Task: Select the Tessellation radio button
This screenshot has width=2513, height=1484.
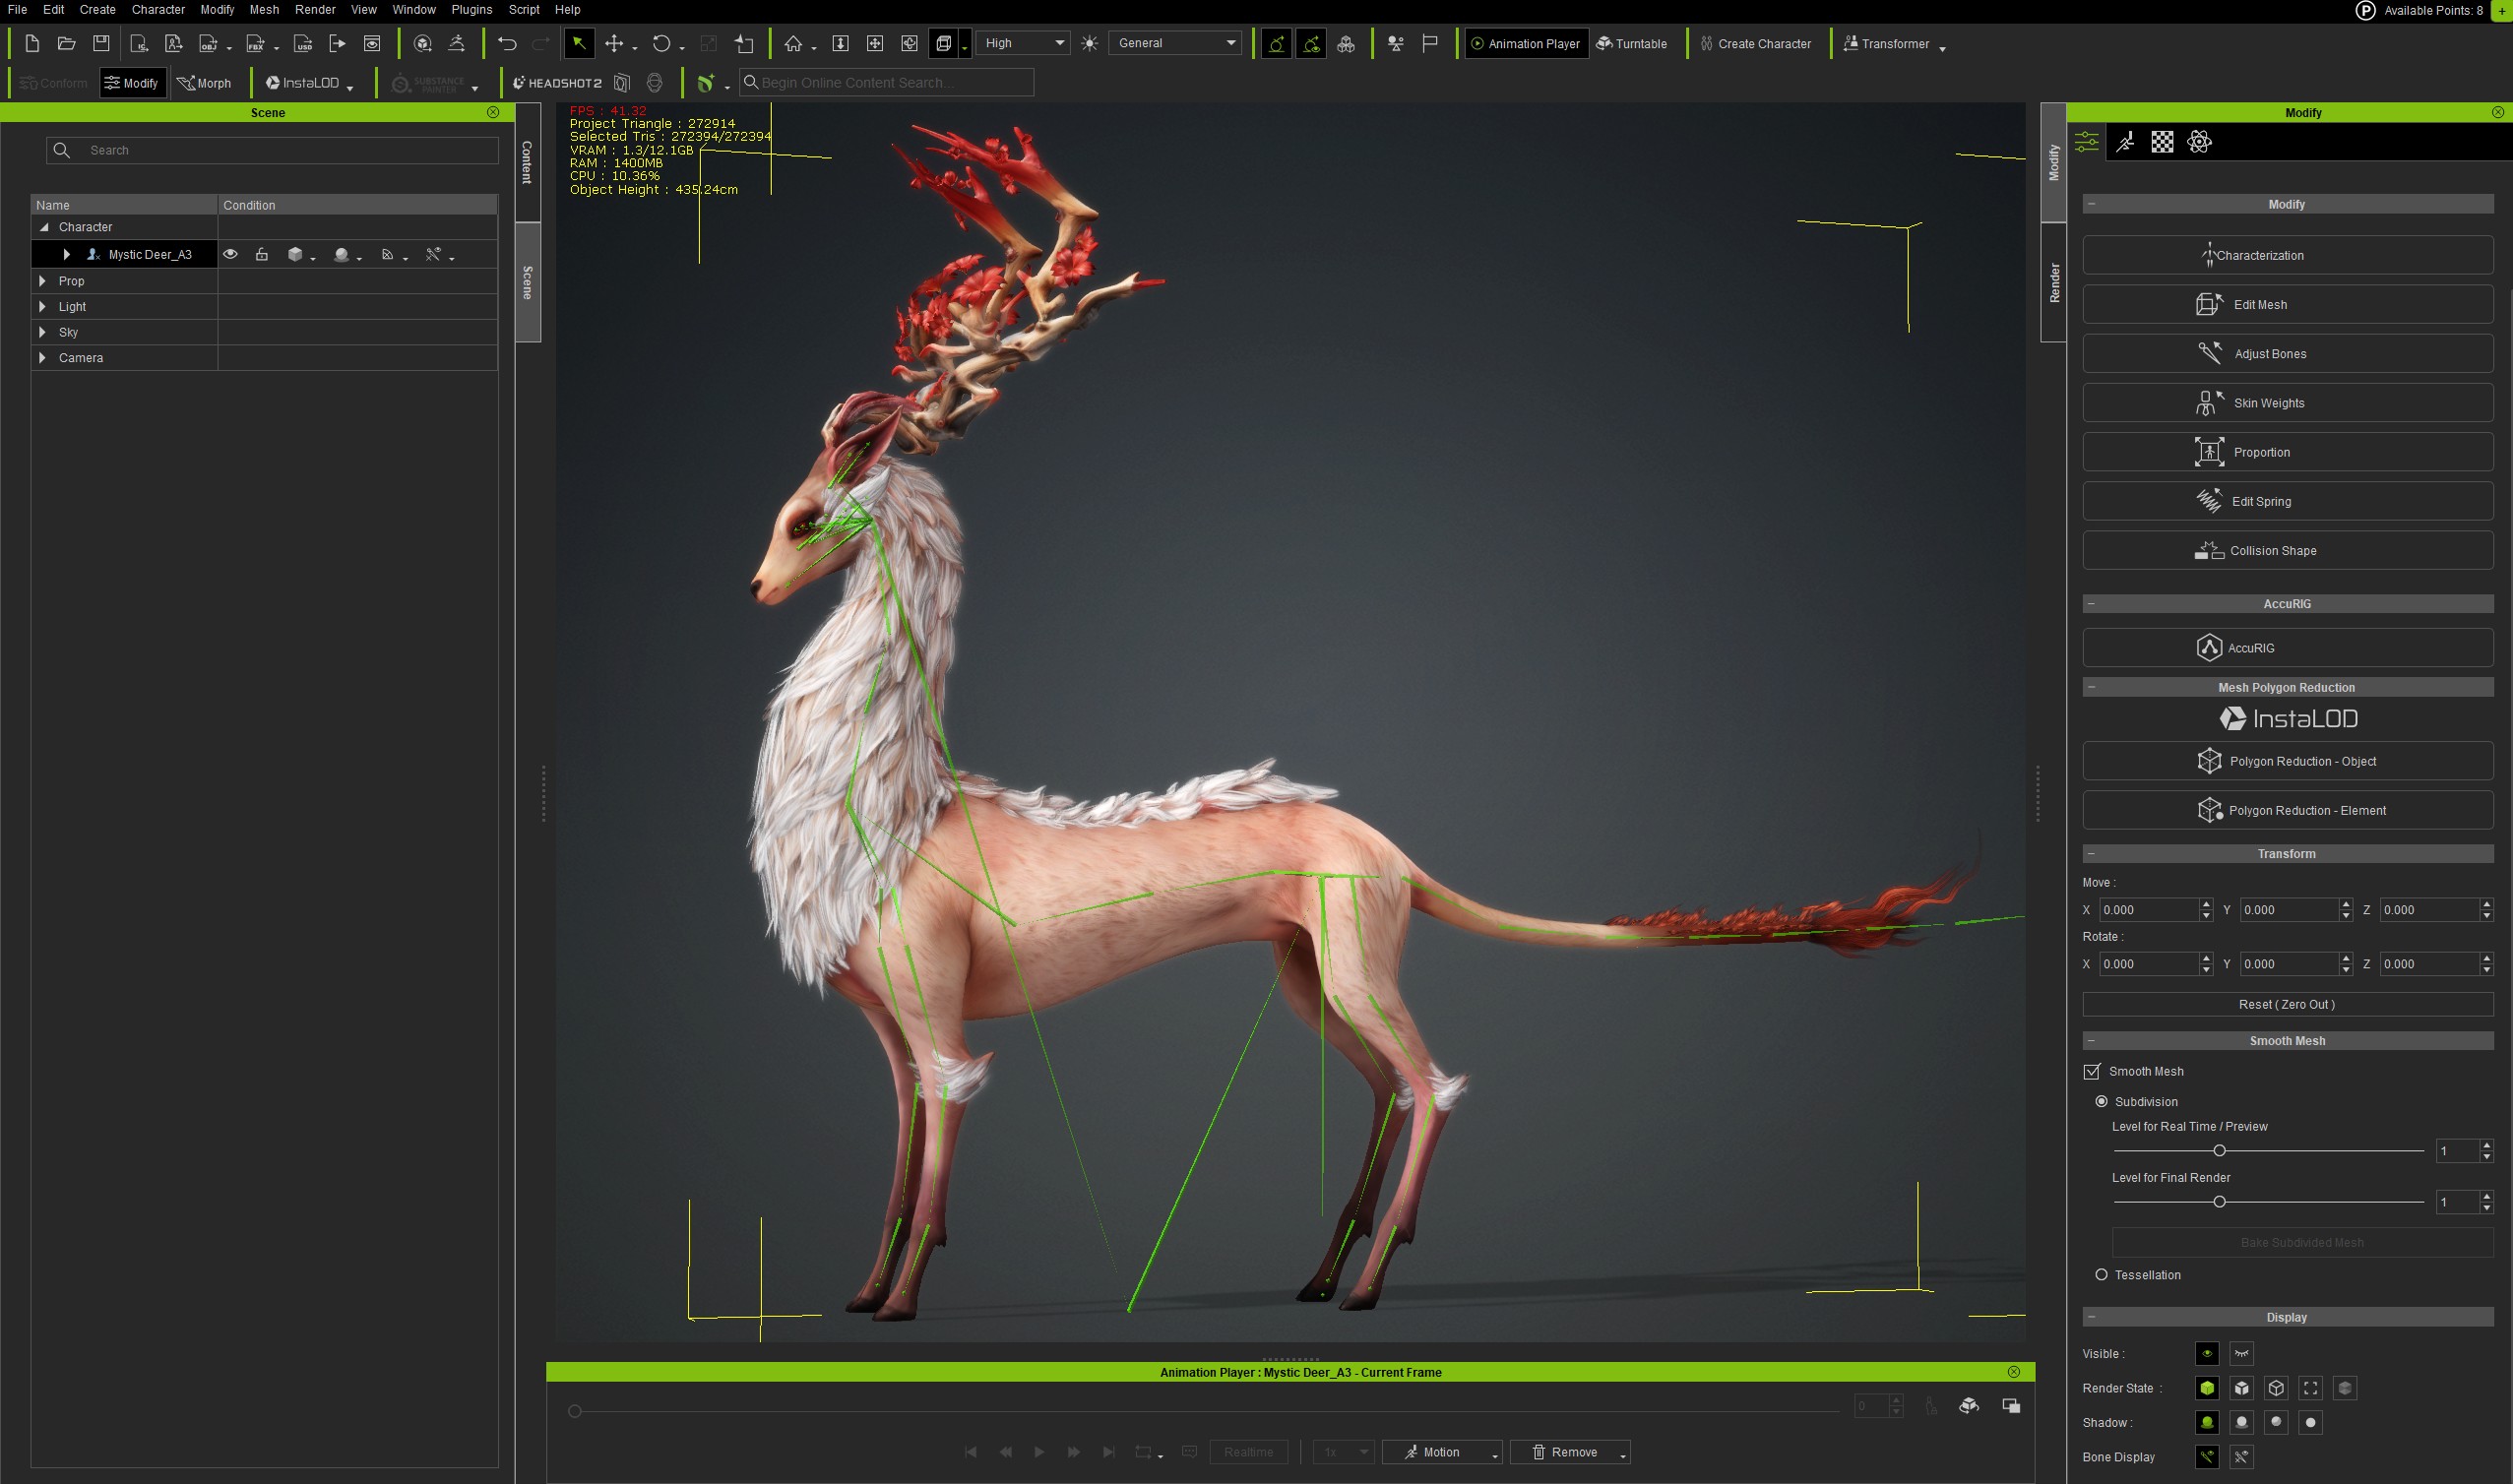Action: 2101,1275
